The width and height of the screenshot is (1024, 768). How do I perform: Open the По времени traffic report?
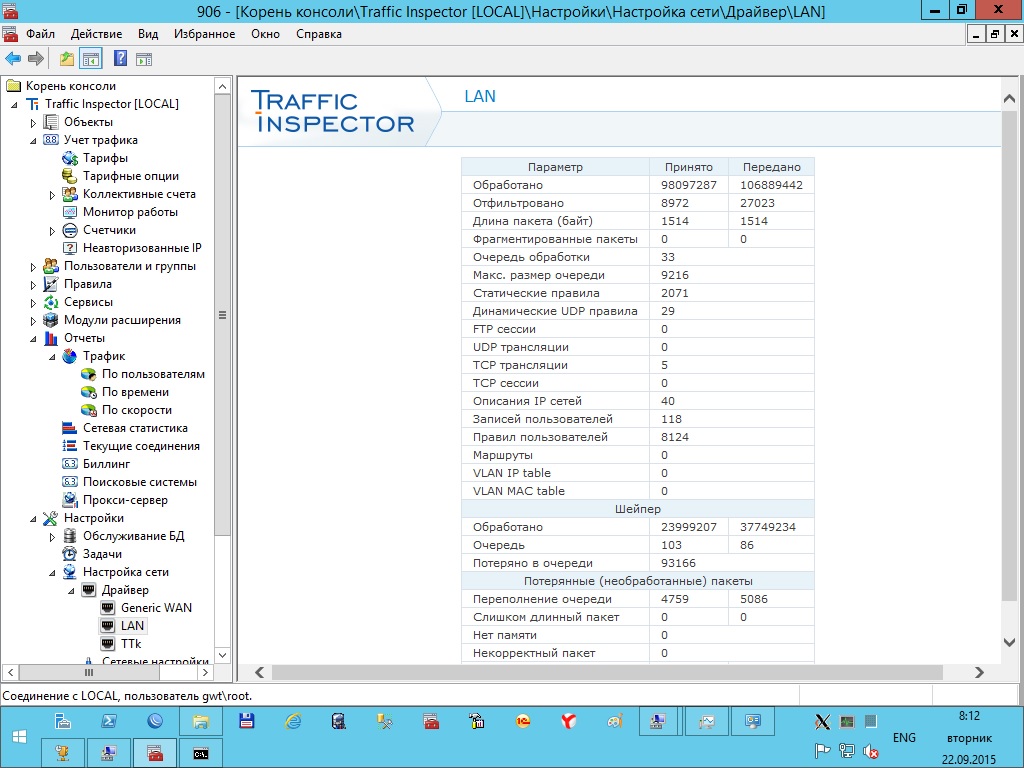(x=135, y=392)
